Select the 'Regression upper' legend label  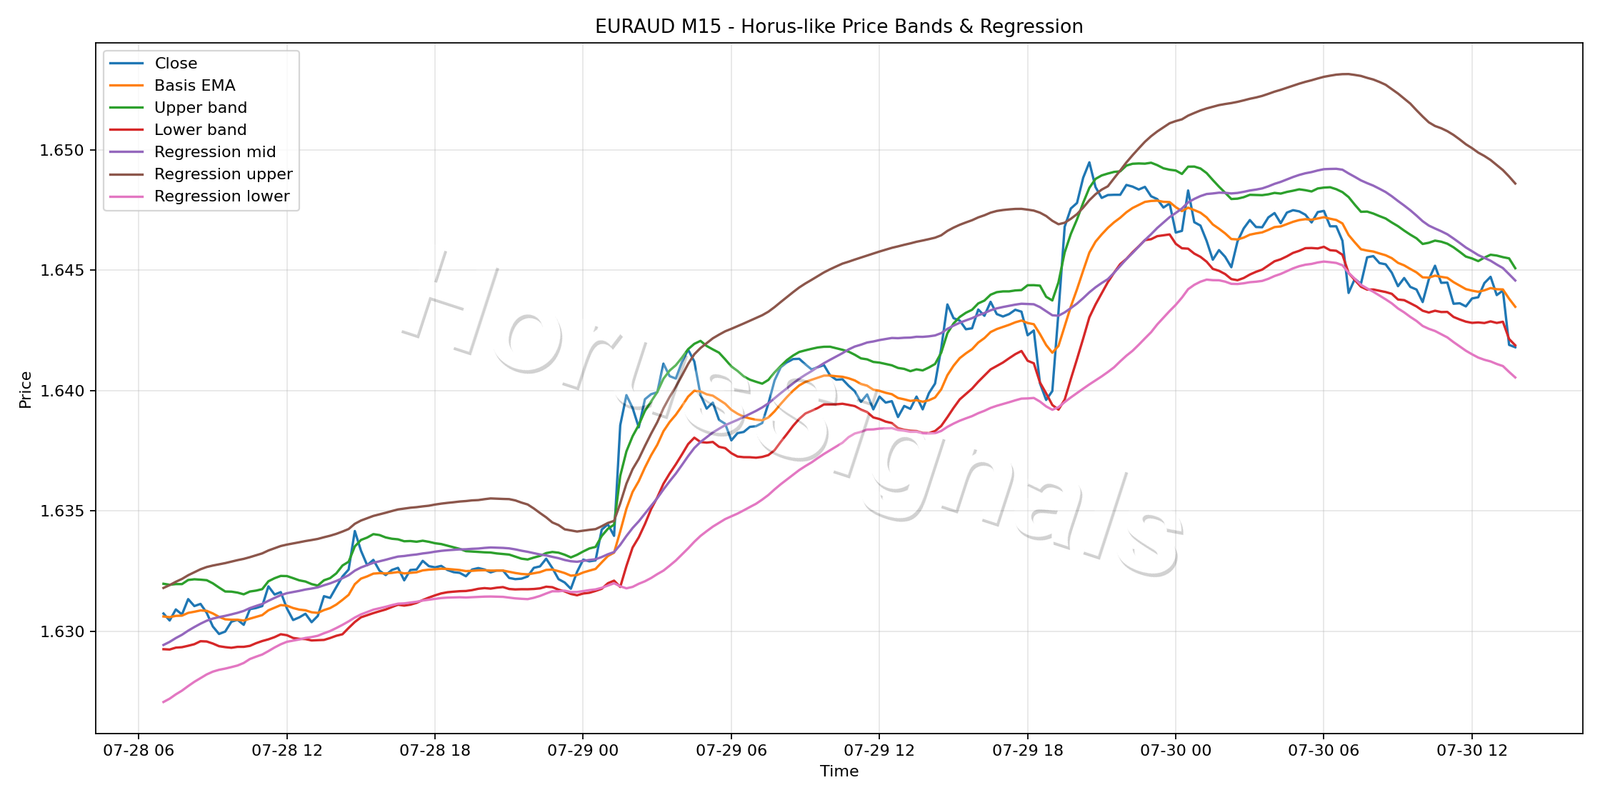[x=223, y=174]
